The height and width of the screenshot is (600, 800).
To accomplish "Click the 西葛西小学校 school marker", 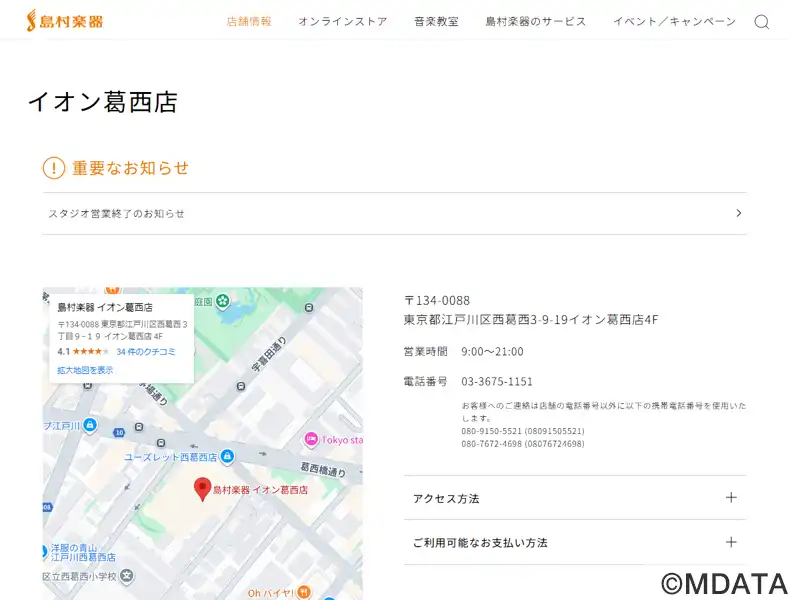I will tap(127, 576).
